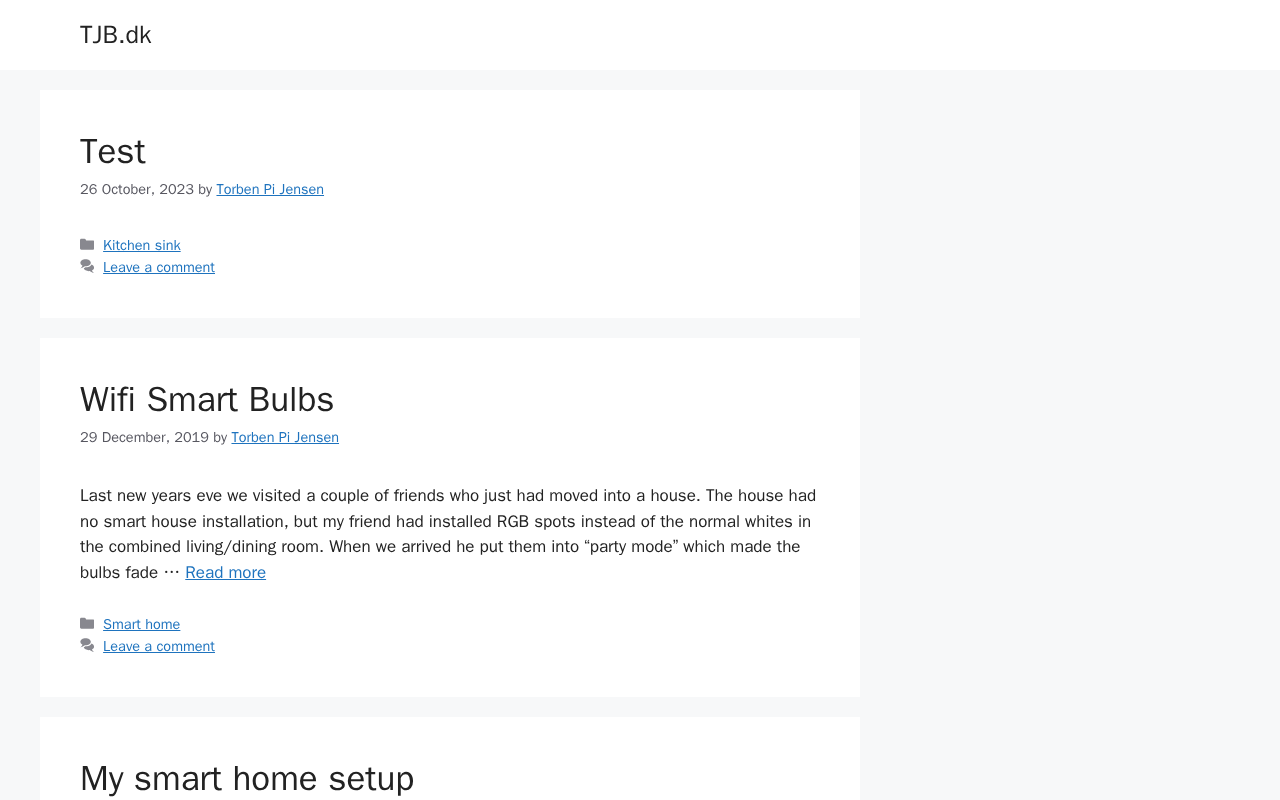Leave a comment on Wifi Smart Bulbs post
The image size is (1280, 800).
[x=159, y=647]
